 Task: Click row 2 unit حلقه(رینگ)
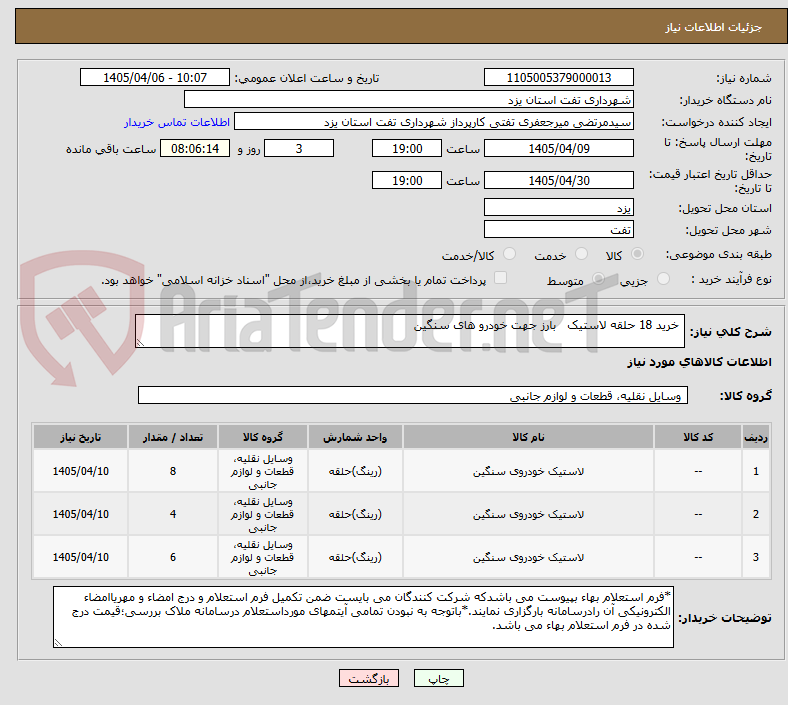[355, 514]
